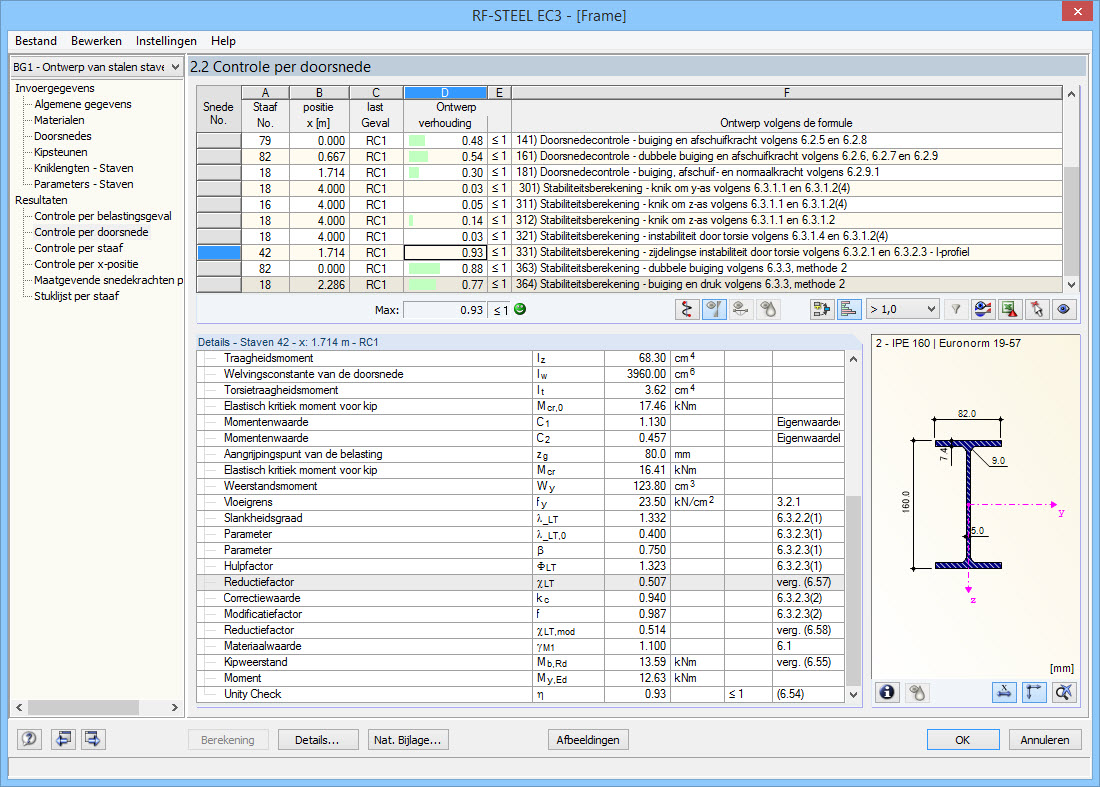The image size is (1101, 788).
Task: Open the BG1 design case dropdown
Action: pos(95,67)
